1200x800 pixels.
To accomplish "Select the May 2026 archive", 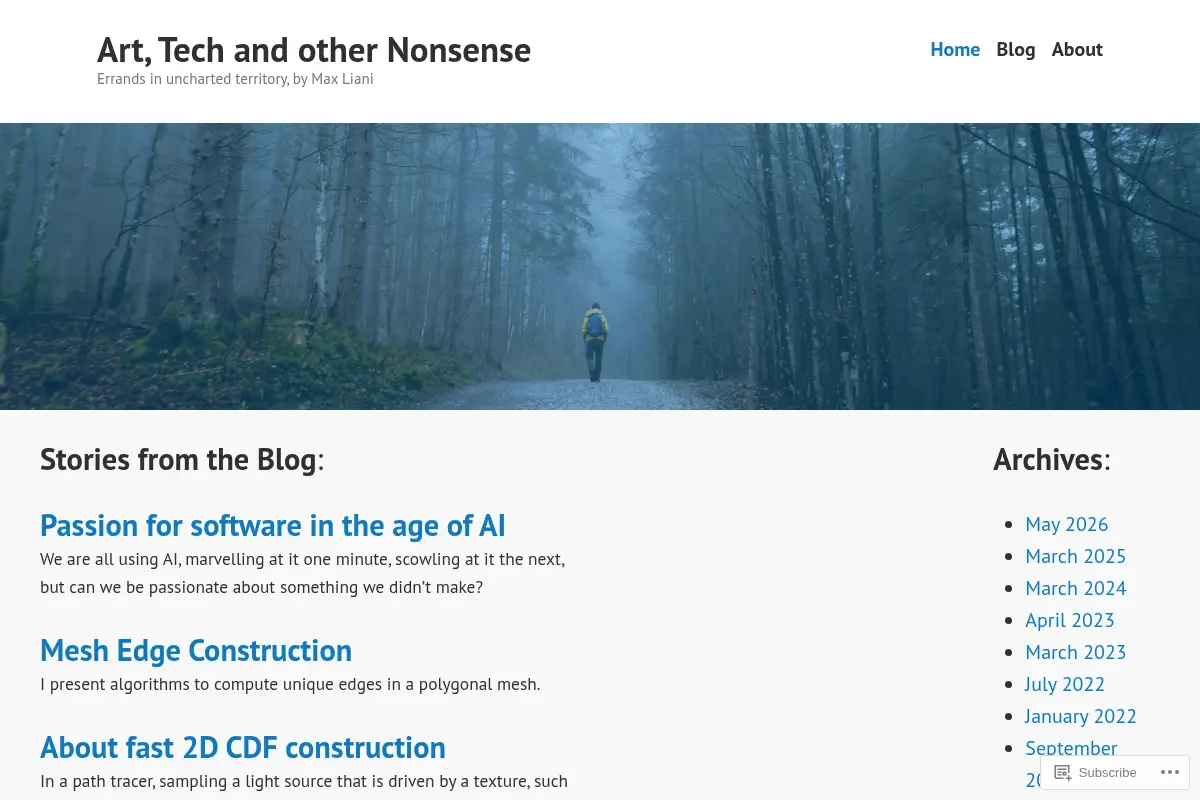I will [x=1067, y=524].
